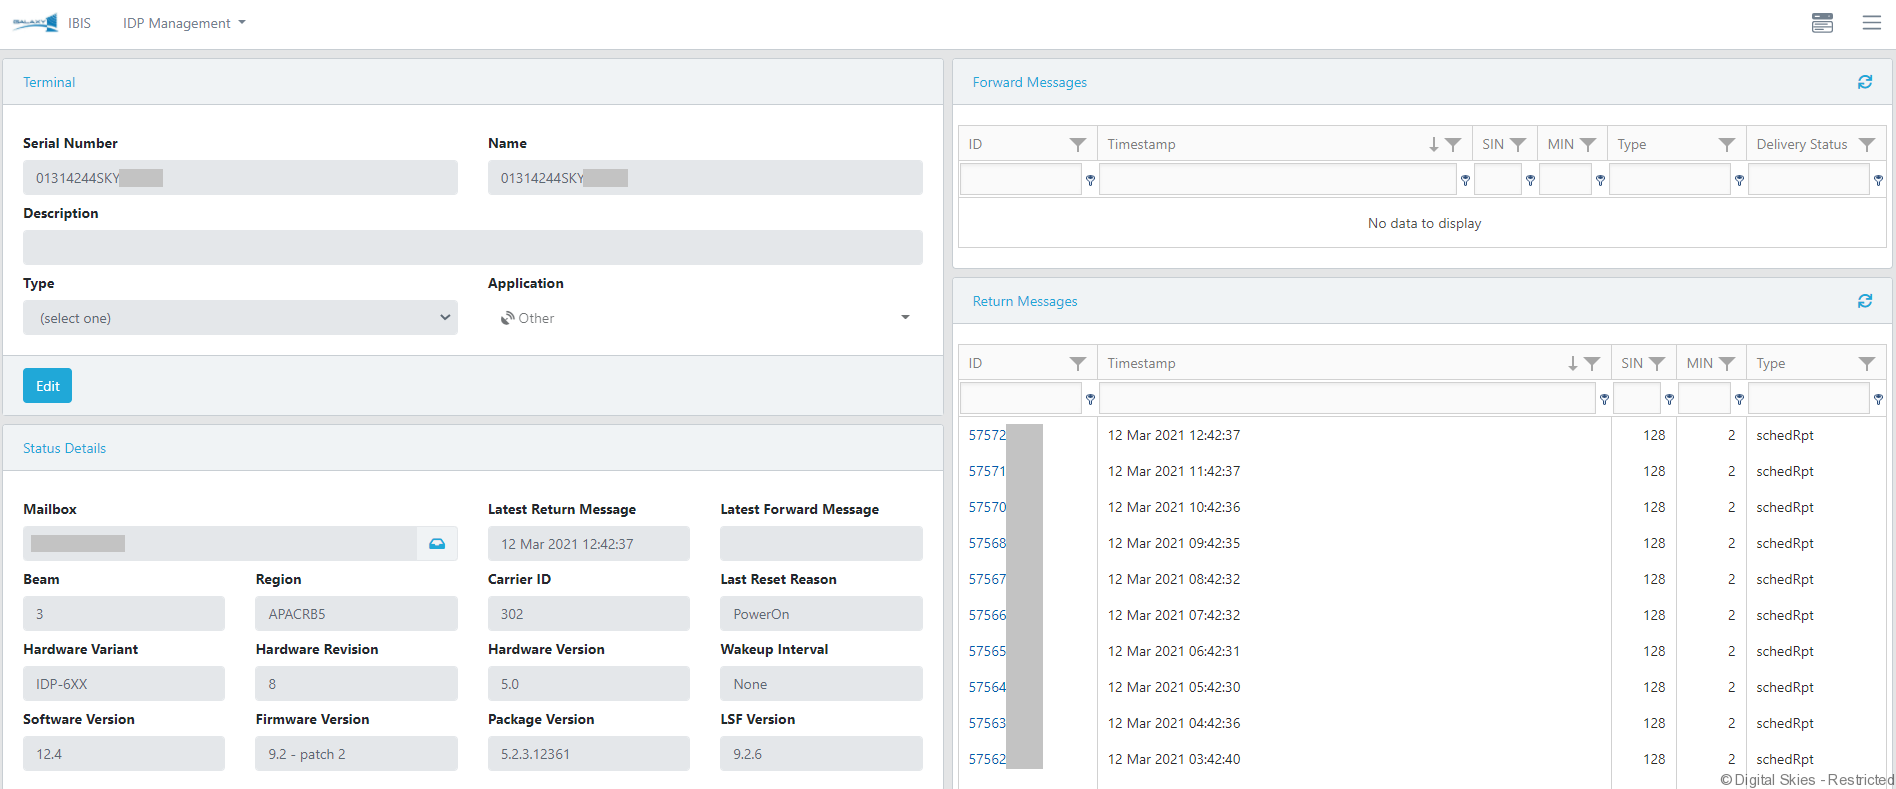Image resolution: width=1896 pixels, height=789 pixels.
Task: Click the mailbox inbox icon button
Action: 437,544
